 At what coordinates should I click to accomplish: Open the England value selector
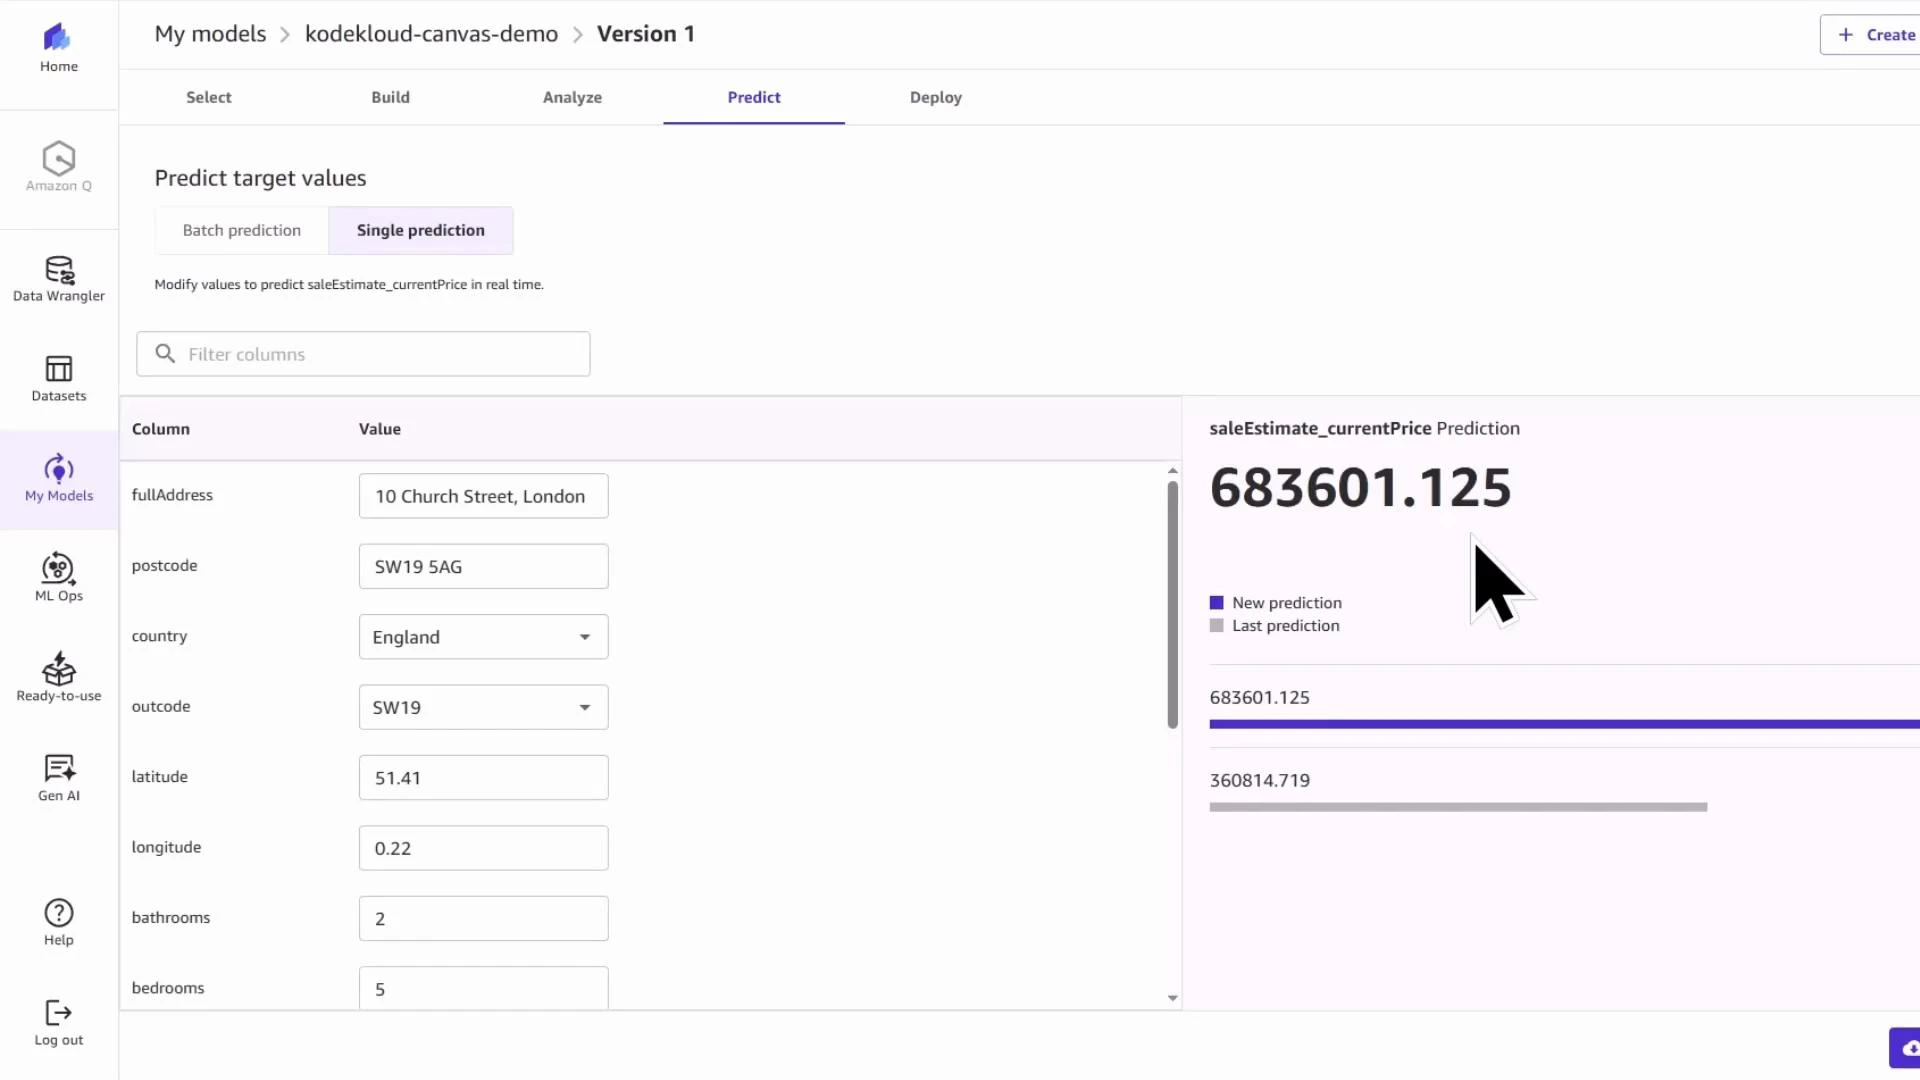483,636
